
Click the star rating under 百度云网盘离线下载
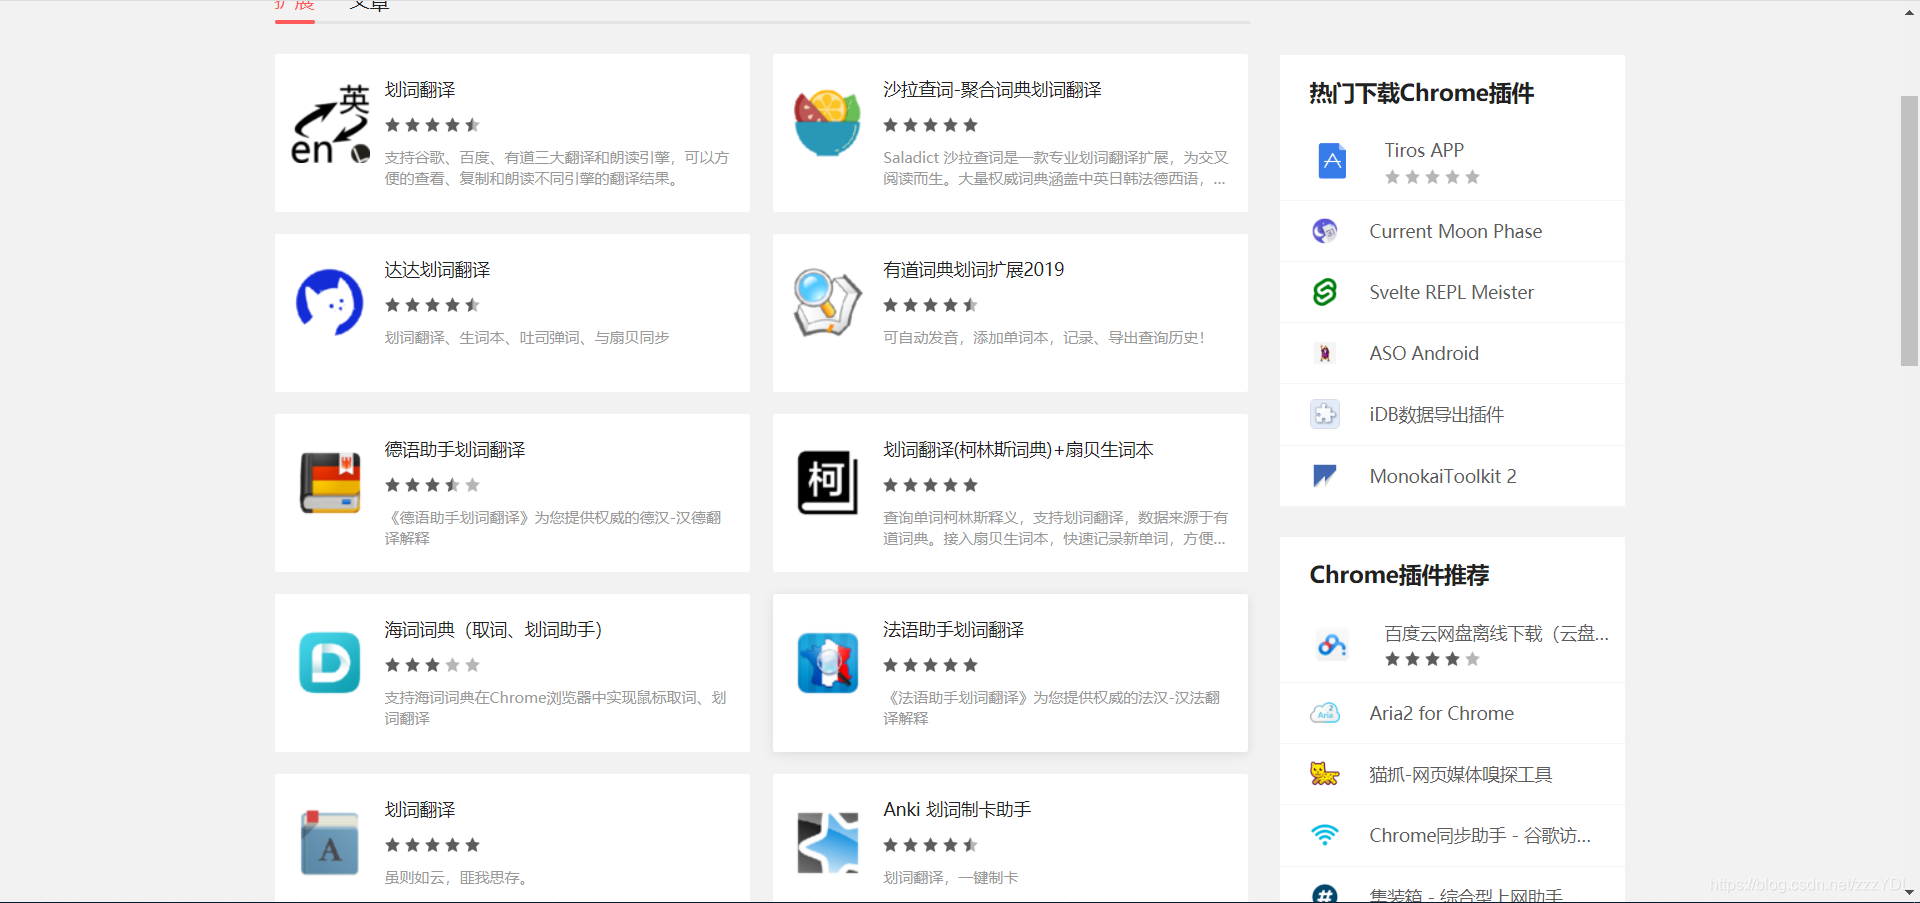1432,659
